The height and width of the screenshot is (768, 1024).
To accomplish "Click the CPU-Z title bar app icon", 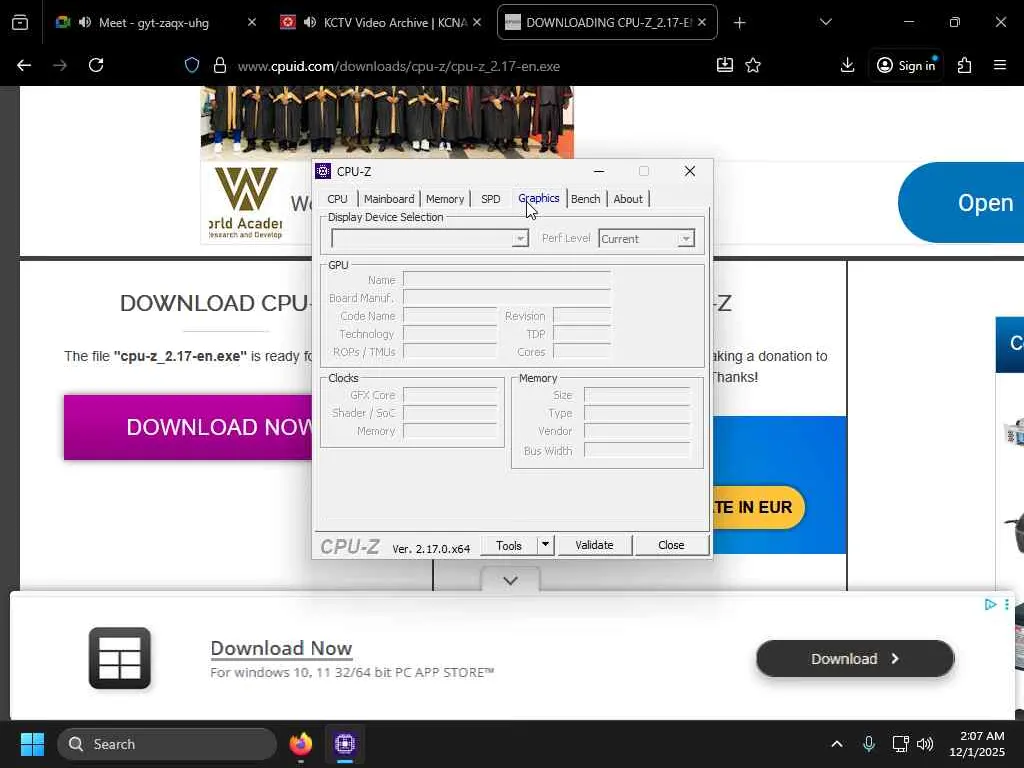I will (323, 171).
